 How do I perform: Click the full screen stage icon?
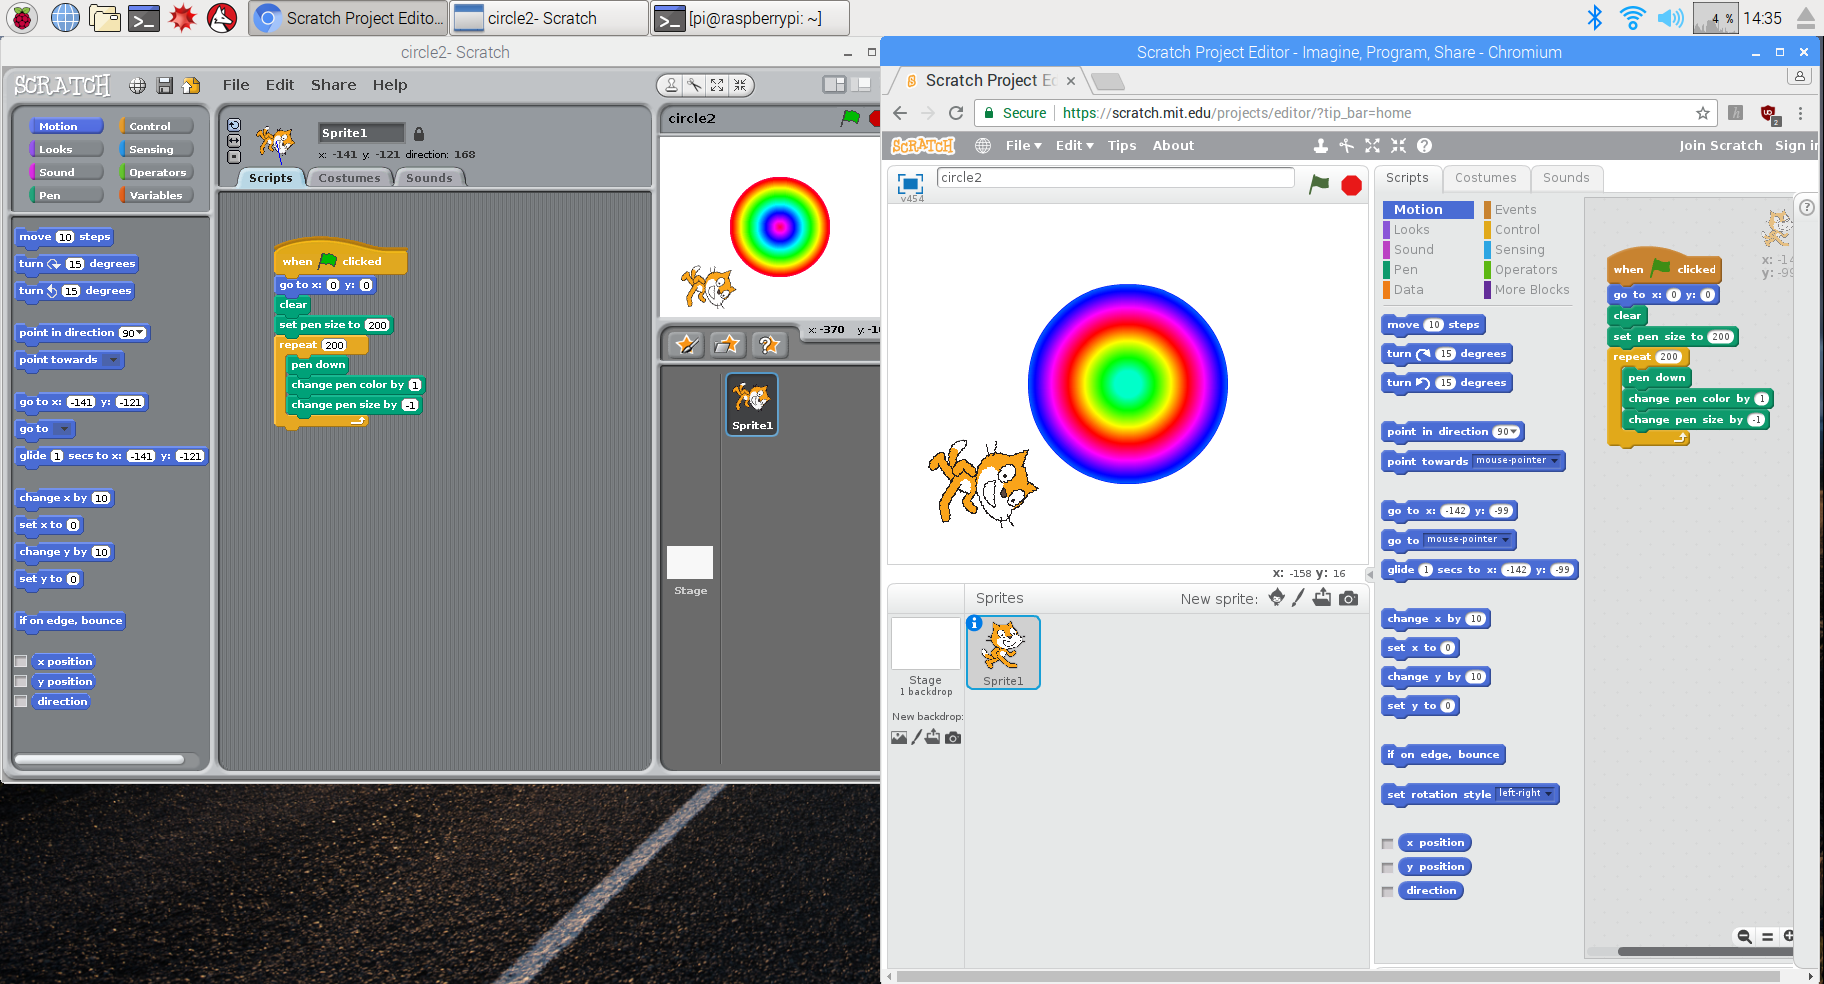tap(910, 183)
